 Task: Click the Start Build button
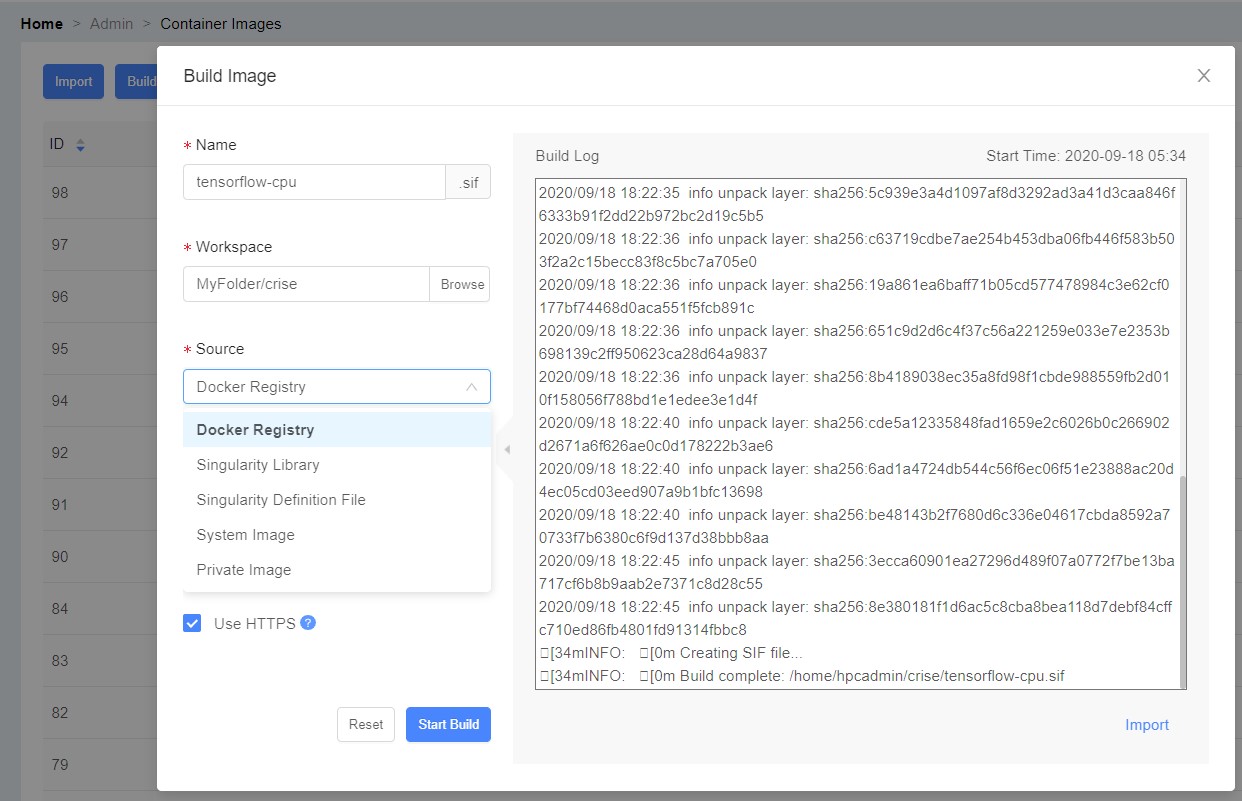point(448,725)
